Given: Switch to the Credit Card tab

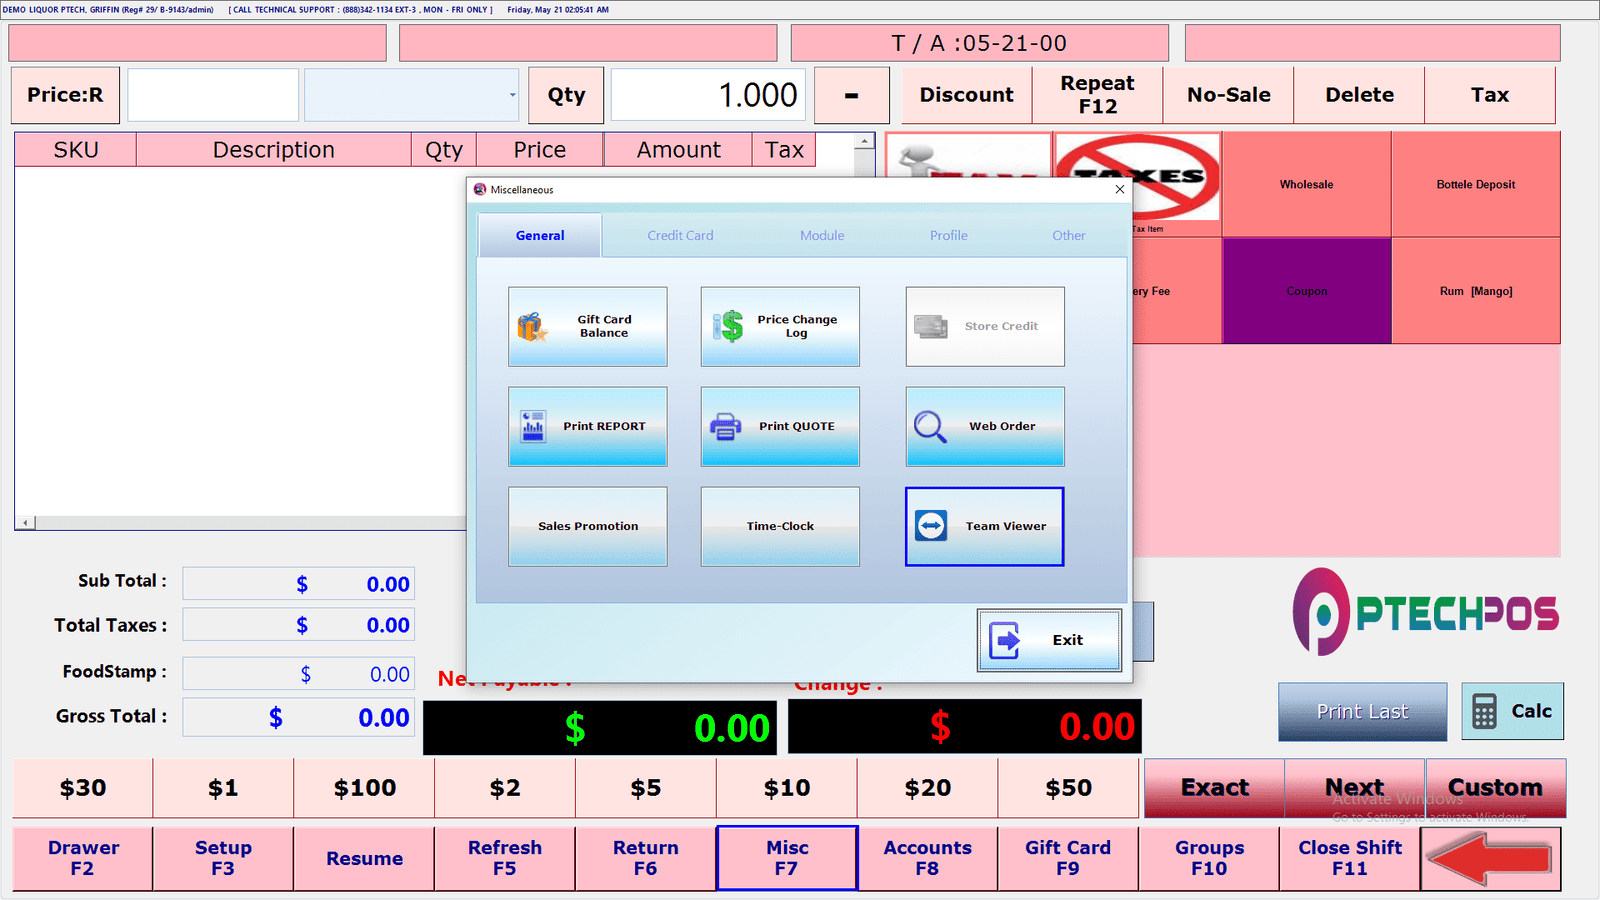Looking at the screenshot, I should (x=680, y=236).
